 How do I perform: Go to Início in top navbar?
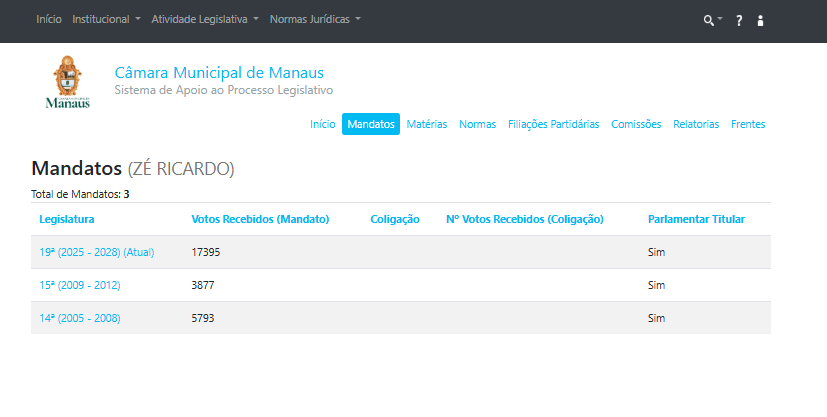tap(49, 19)
